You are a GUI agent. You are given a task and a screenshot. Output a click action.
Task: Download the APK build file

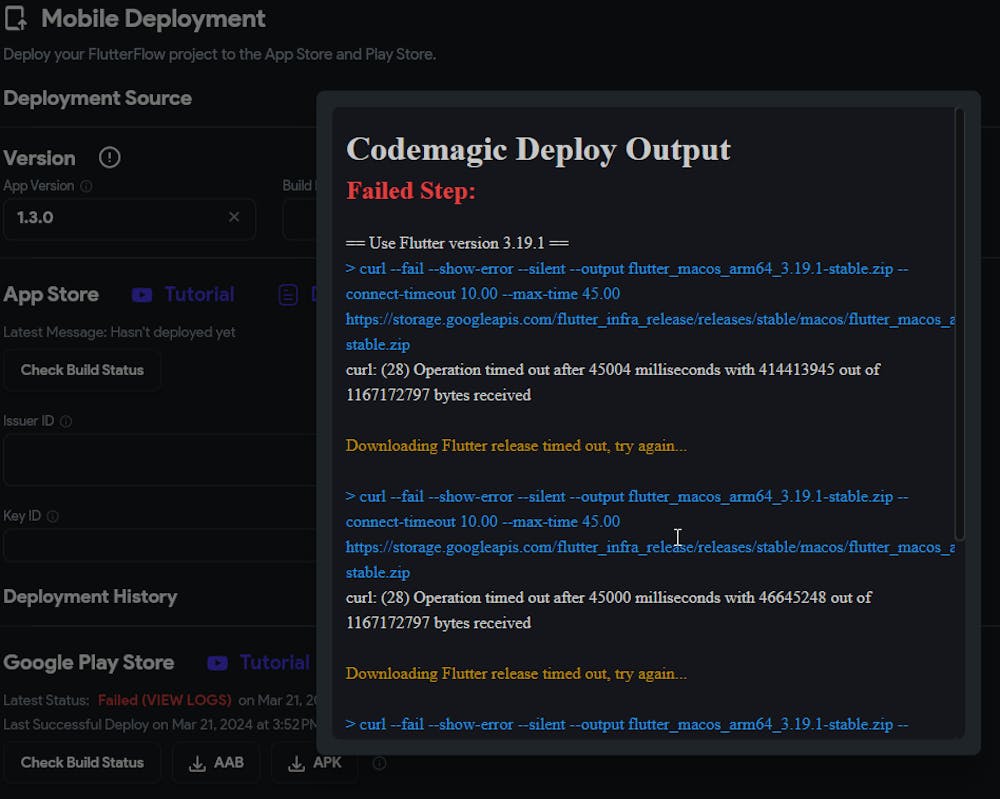pos(314,763)
